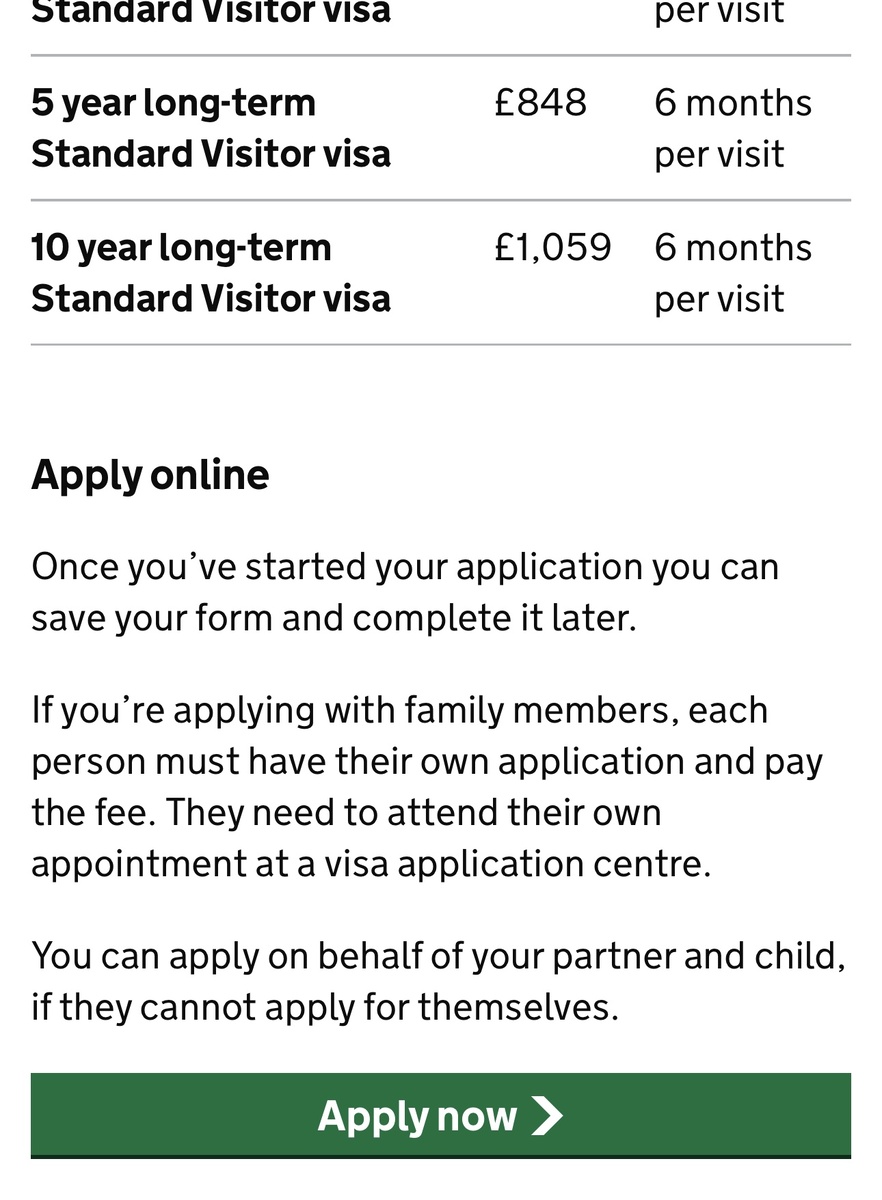Click the cut-off 'Standard Visitor visa' text at top
This screenshot has width=882, height=1200.
click(x=211, y=13)
